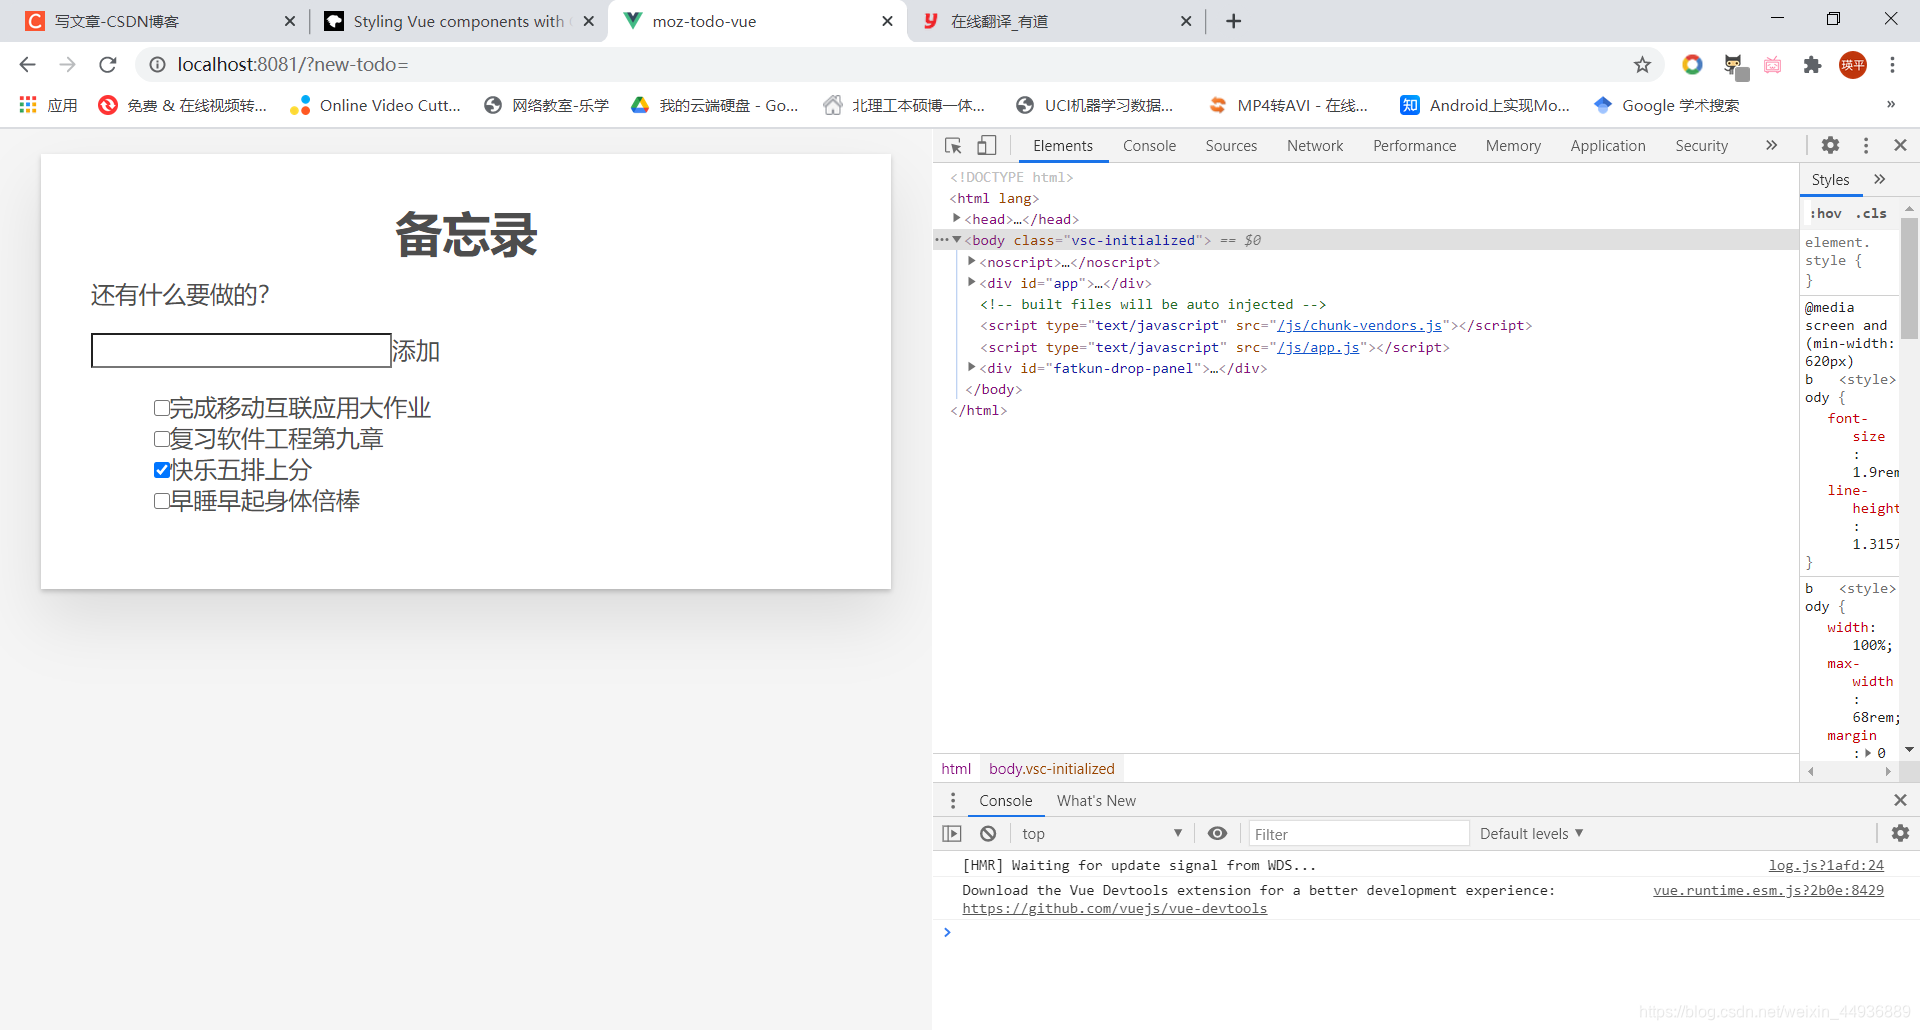Open the Extensions puzzle icon
1920x1030 pixels.
[x=1812, y=65]
